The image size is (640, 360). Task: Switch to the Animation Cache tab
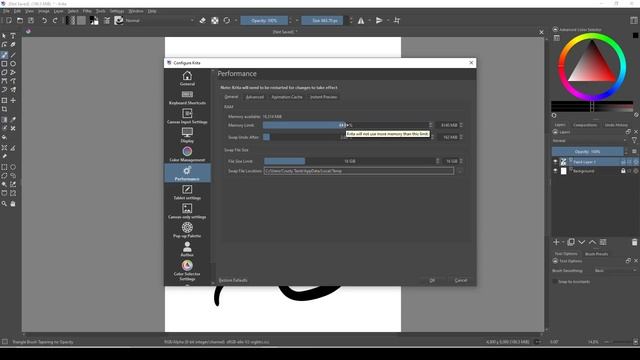287,97
